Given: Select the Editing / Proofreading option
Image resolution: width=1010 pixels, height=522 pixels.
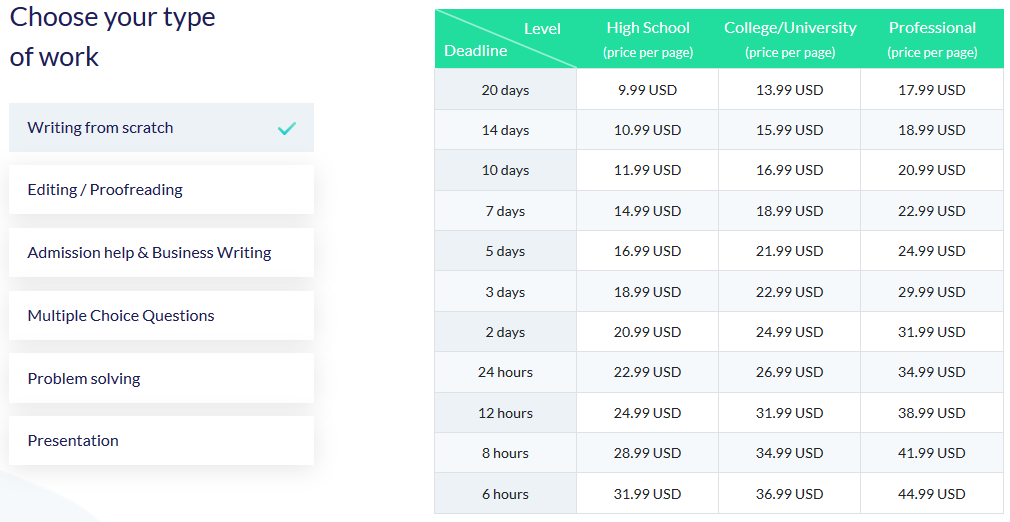Looking at the screenshot, I should click(162, 189).
